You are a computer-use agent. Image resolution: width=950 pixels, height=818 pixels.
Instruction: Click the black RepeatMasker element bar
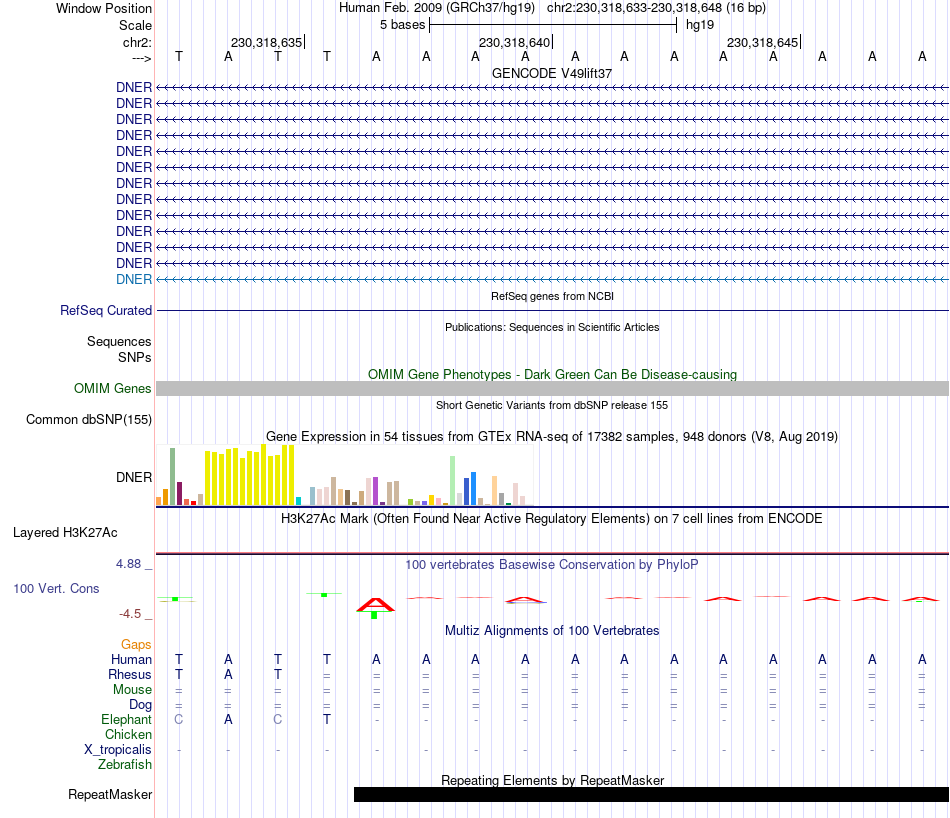[651, 794]
